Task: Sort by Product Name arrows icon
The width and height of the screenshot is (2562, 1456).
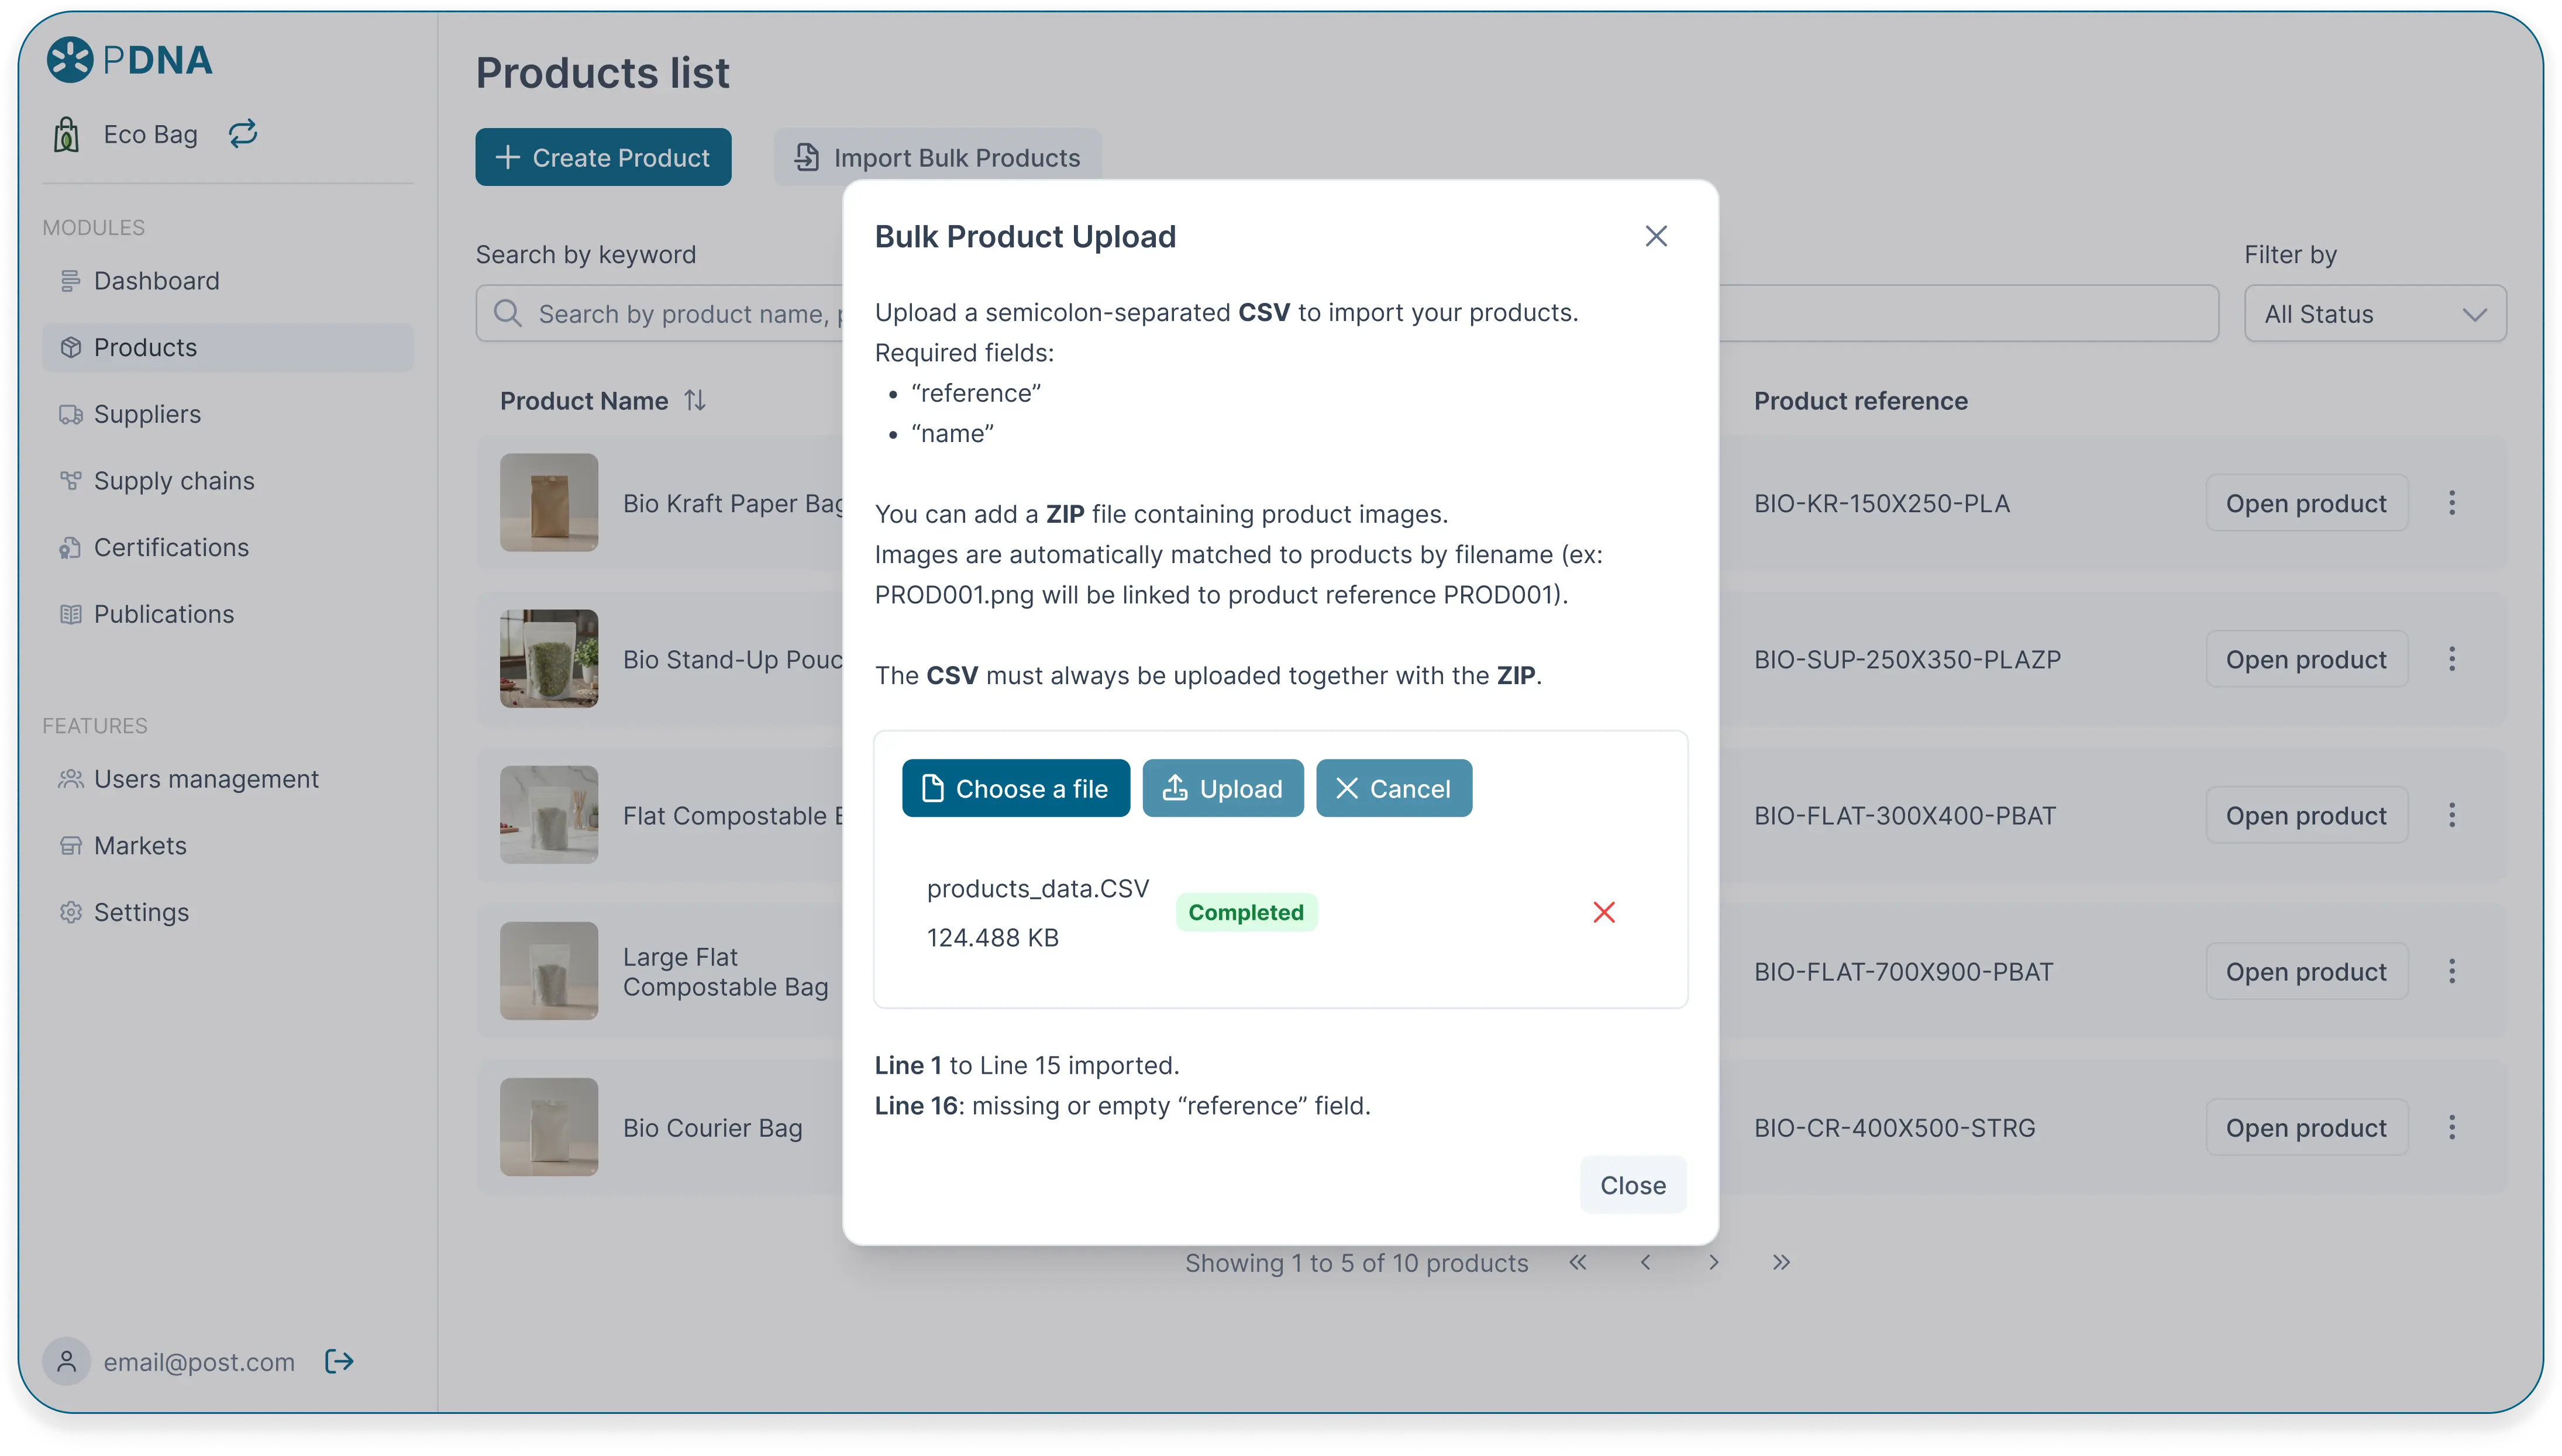Action: [x=695, y=401]
